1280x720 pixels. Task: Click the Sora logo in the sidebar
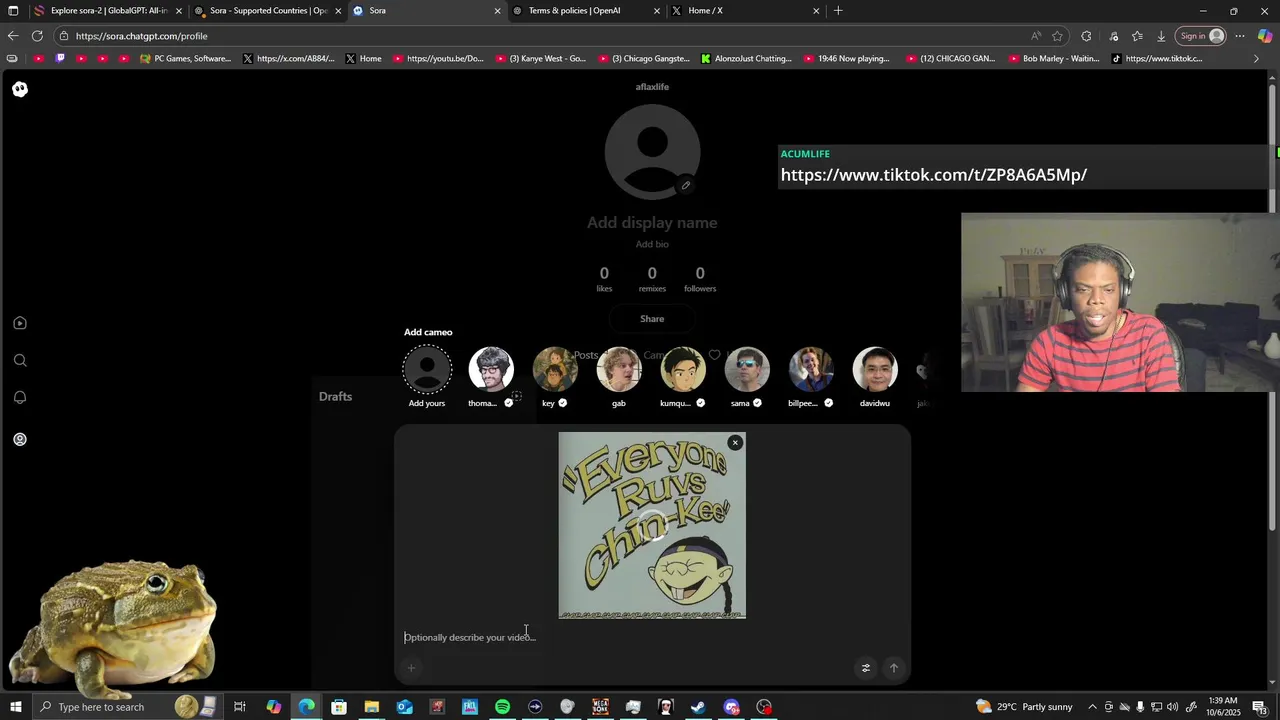20,89
